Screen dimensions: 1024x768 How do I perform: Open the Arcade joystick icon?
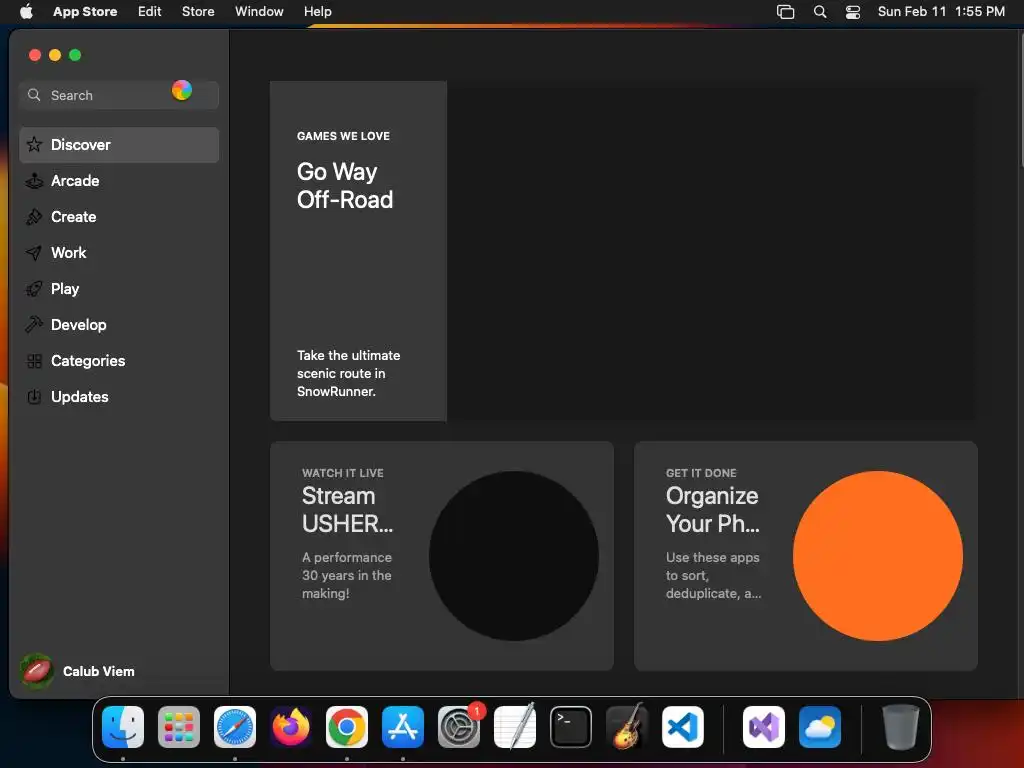tap(34, 181)
